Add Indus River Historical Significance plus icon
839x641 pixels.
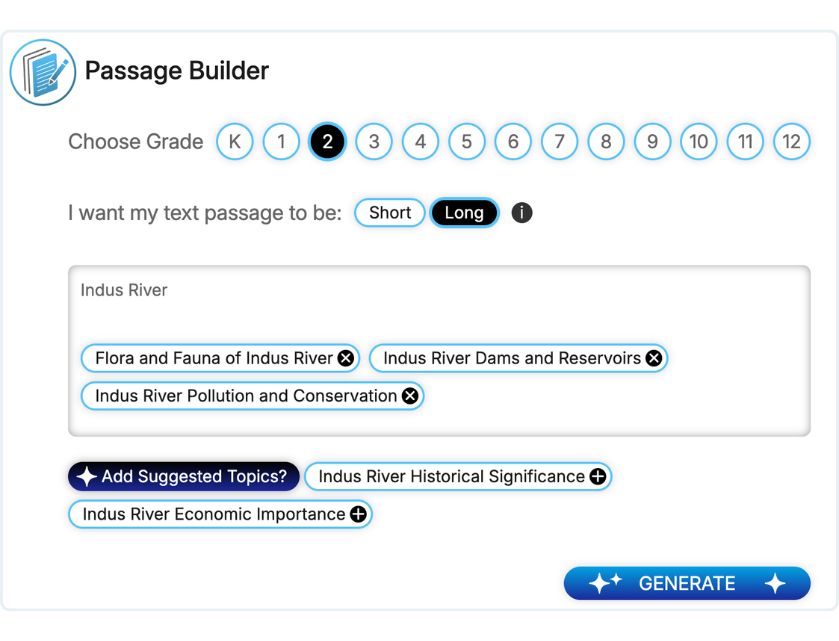click(598, 477)
